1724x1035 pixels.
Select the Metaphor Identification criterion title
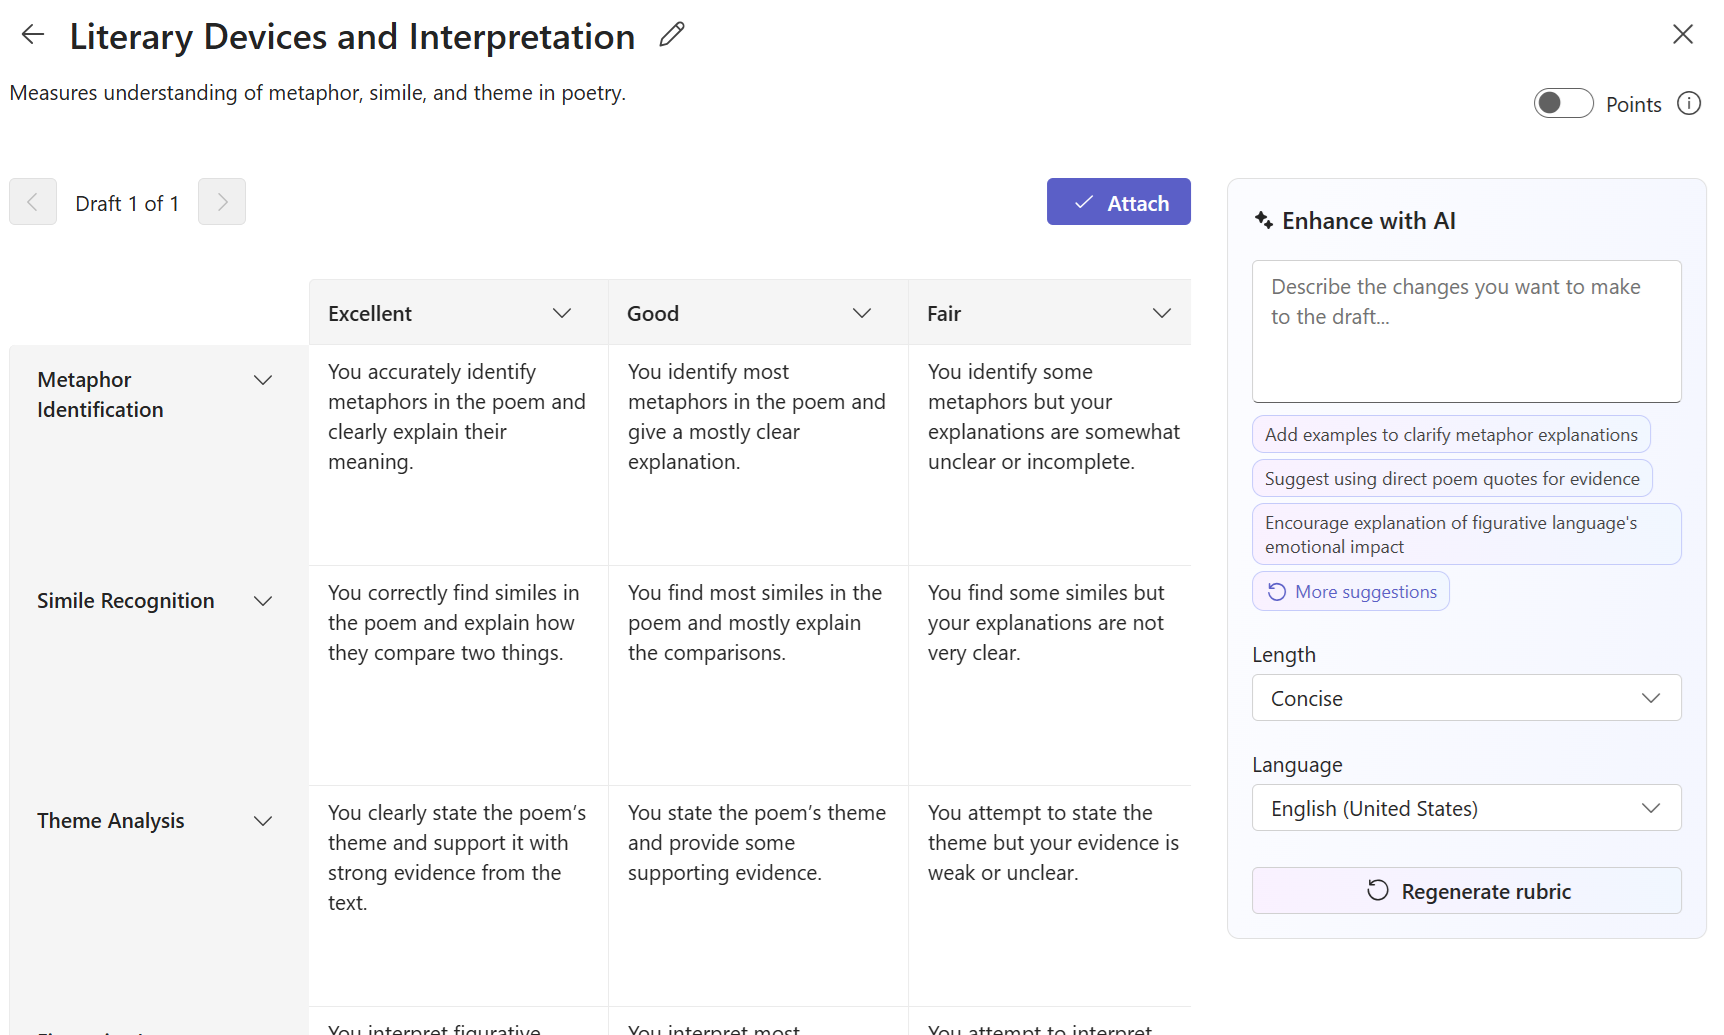coord(100,395)
